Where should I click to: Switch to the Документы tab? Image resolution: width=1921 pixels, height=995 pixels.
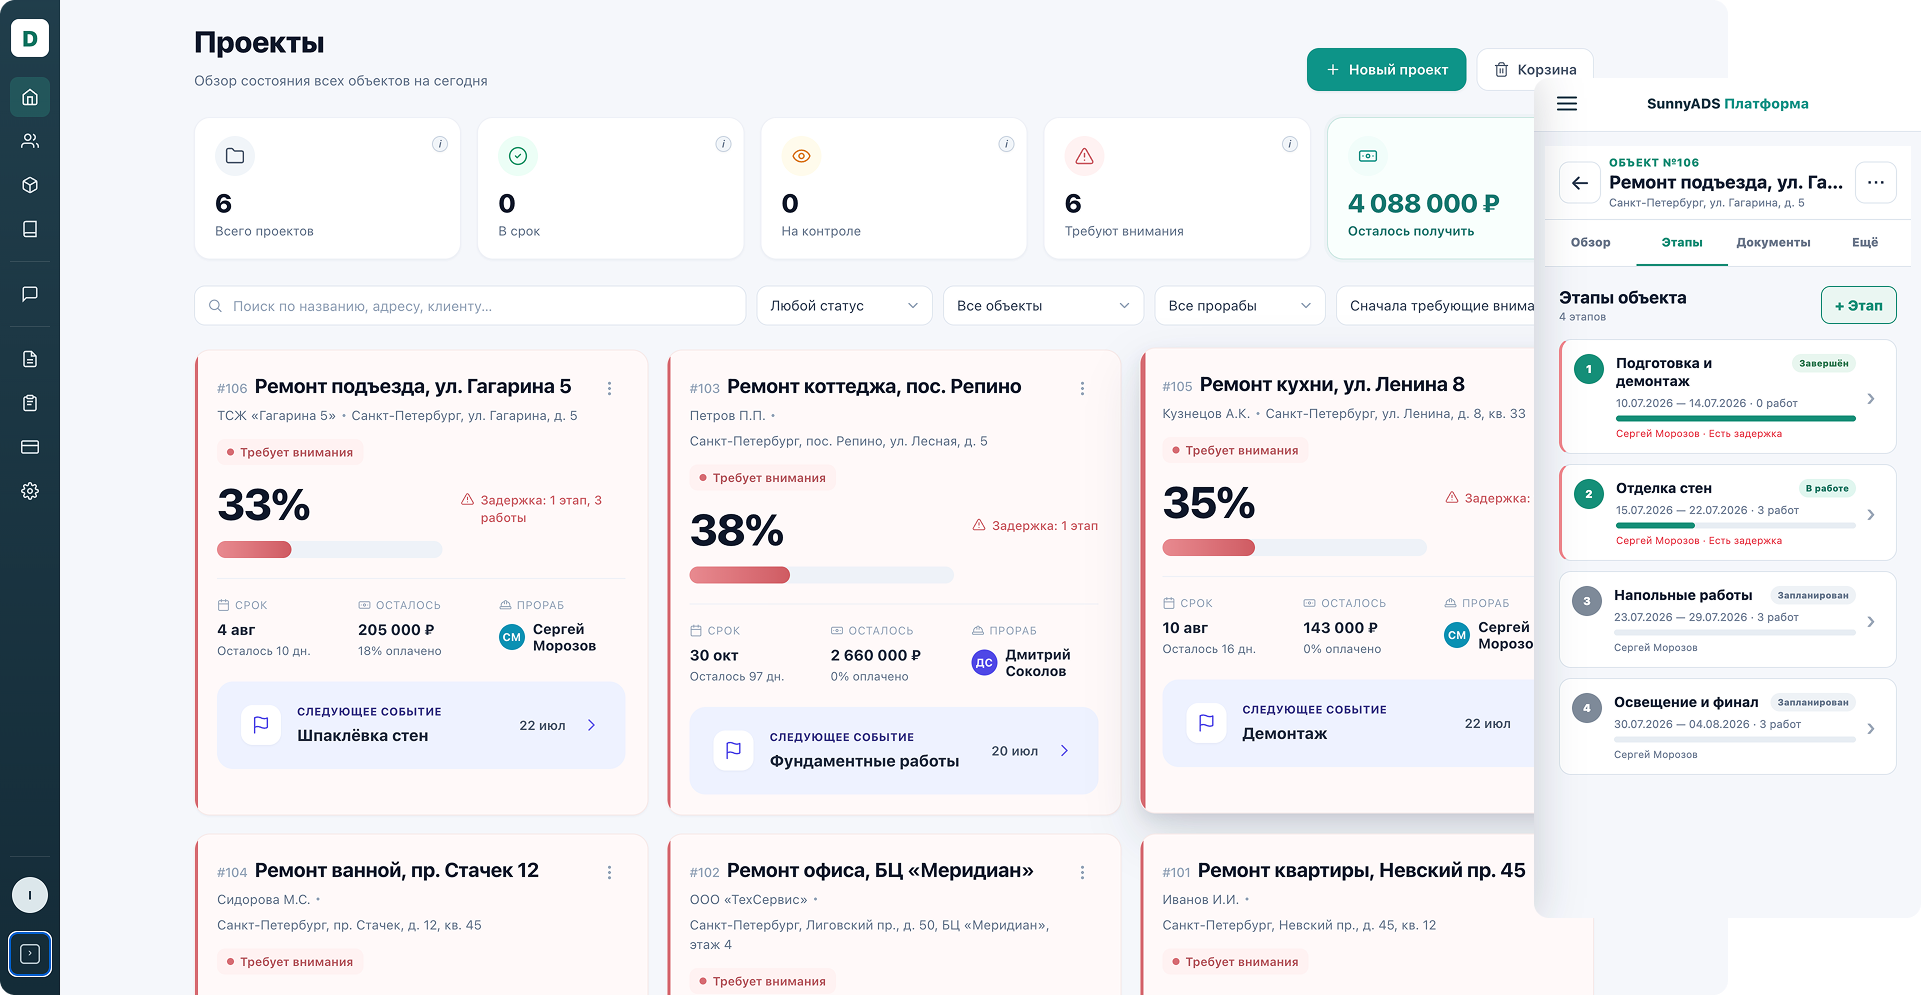[x=1773, y=243]
